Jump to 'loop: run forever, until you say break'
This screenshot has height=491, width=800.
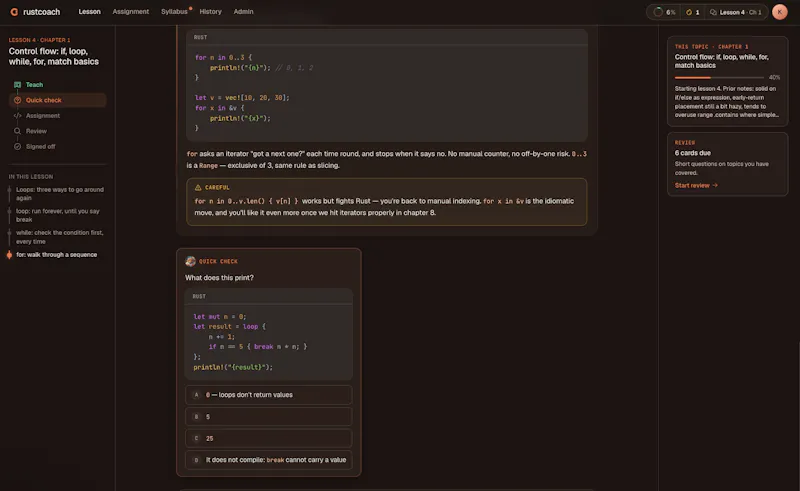click(x=58, y=215)
